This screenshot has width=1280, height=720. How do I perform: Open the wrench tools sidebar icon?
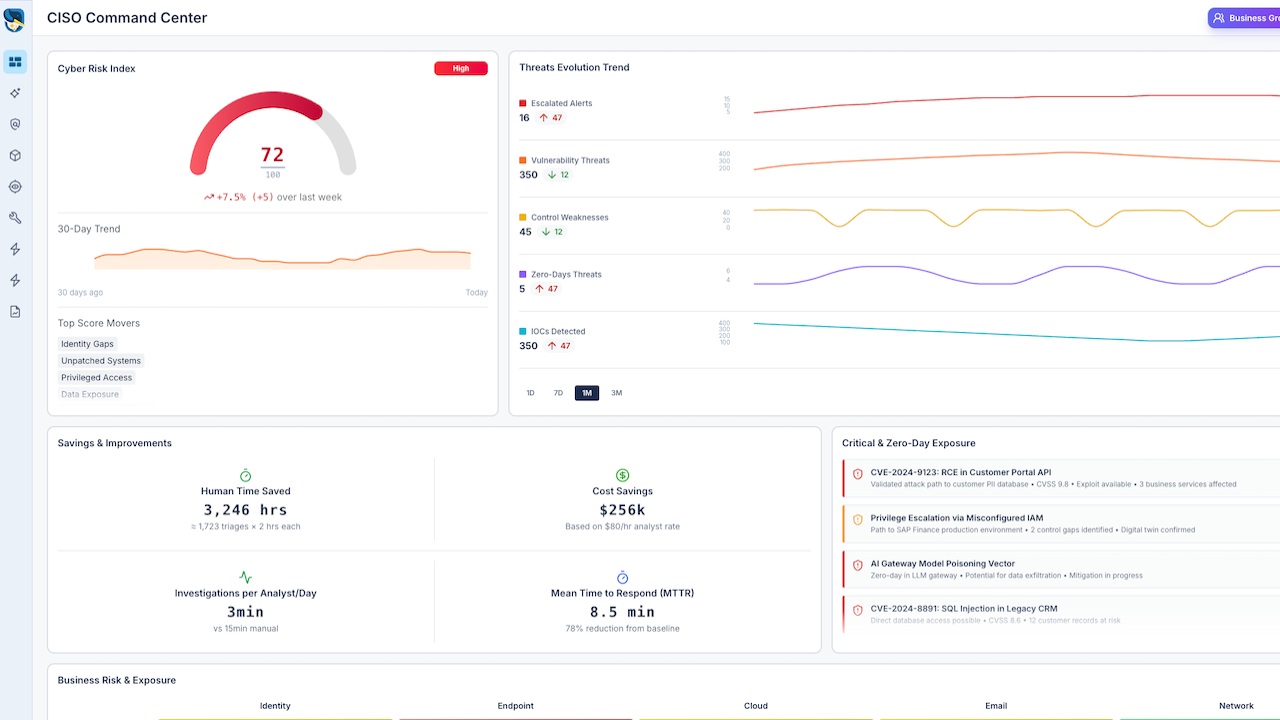coord(15,217)
